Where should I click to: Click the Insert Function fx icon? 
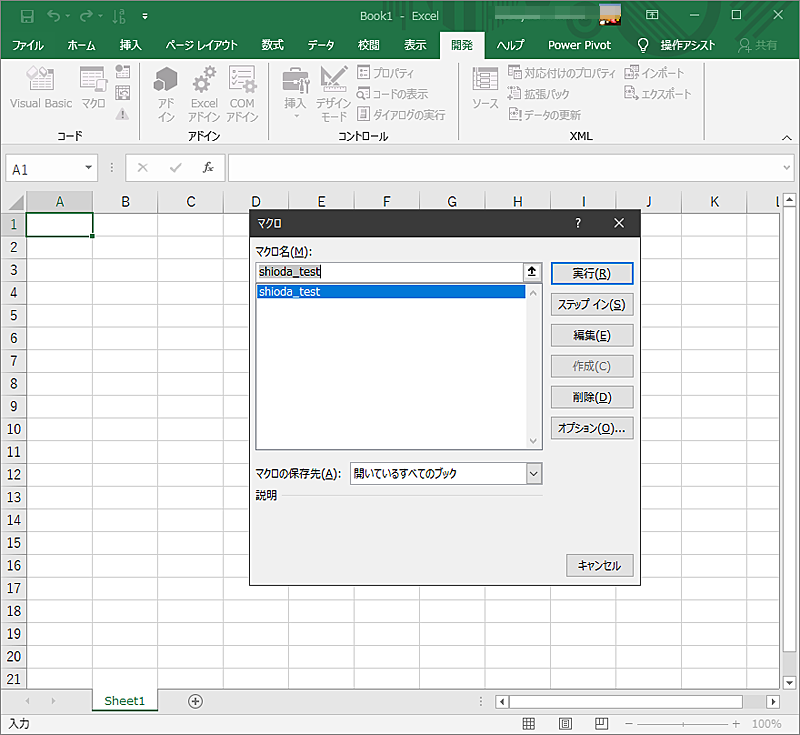click(208, 167)
